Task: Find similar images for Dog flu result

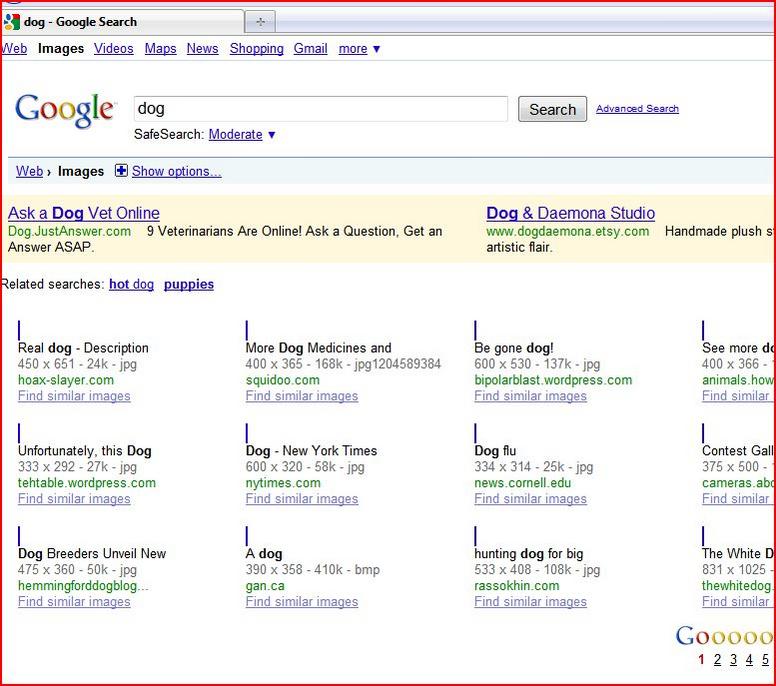Action: [x=530, y=499]
